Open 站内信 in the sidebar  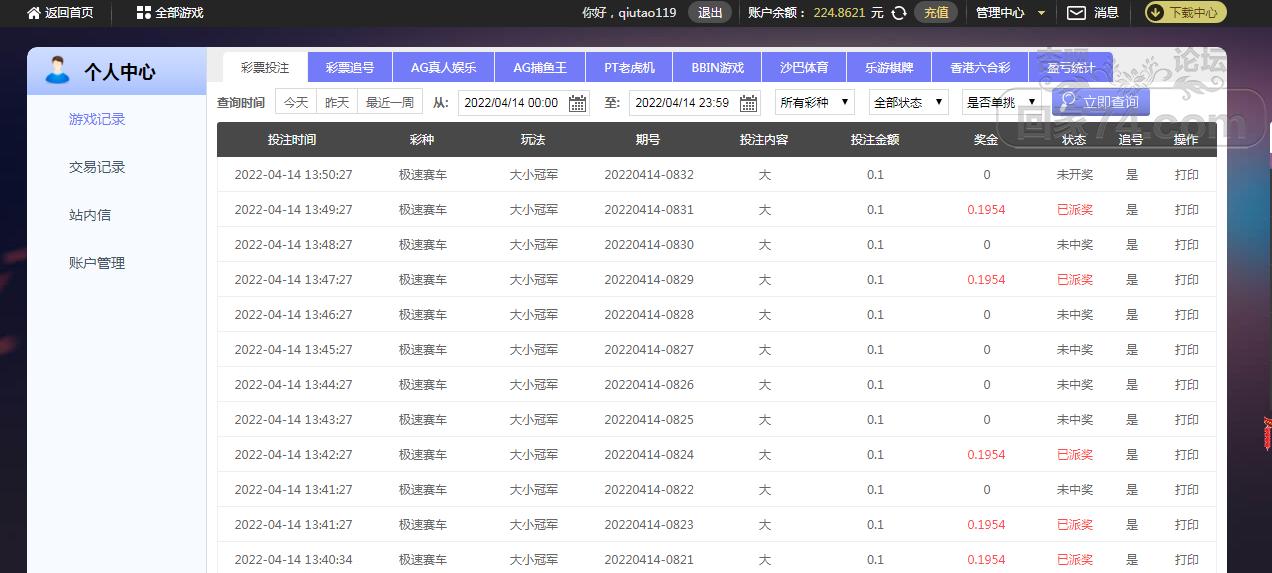90,215
